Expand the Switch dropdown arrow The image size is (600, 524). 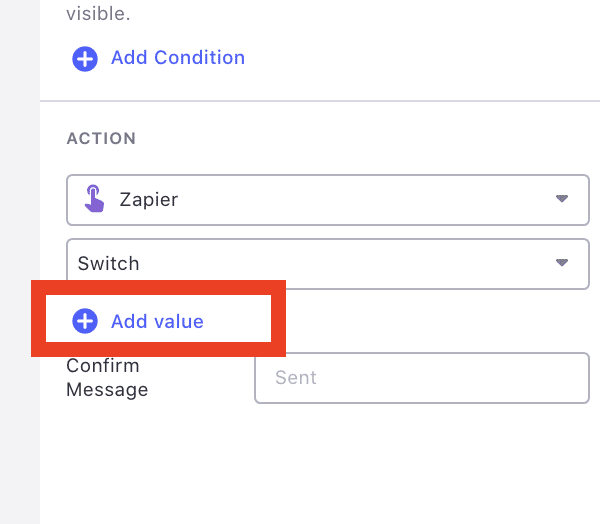point(562,263)
